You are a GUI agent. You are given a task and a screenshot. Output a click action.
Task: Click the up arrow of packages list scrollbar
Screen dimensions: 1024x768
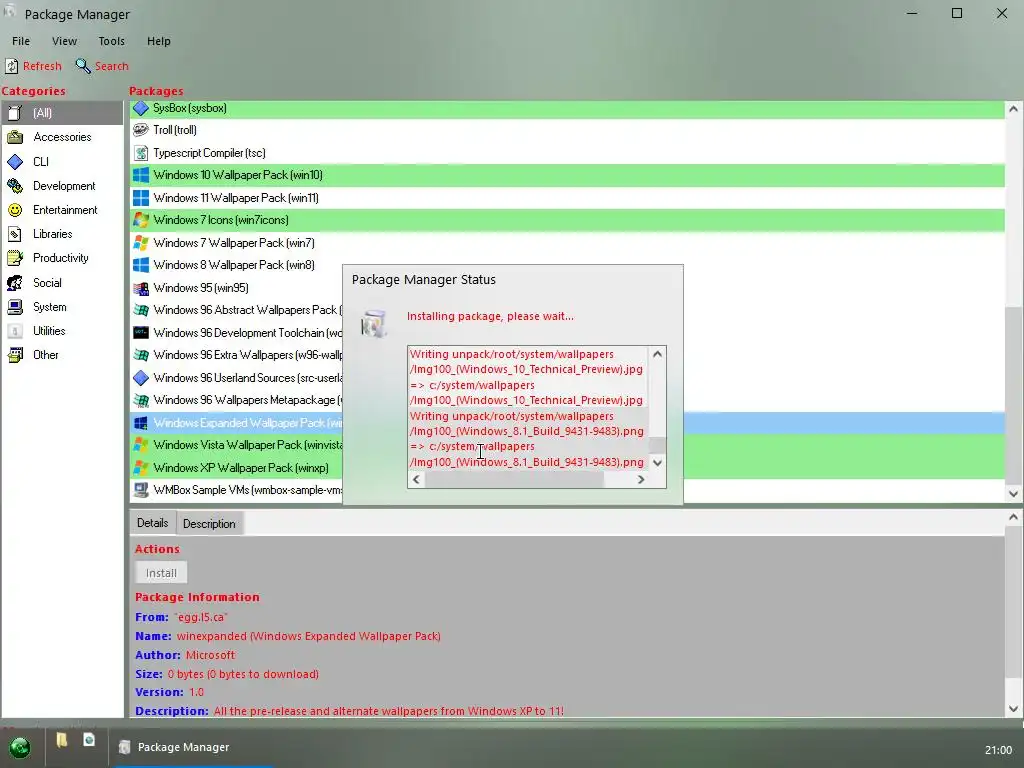(1014, 109)
